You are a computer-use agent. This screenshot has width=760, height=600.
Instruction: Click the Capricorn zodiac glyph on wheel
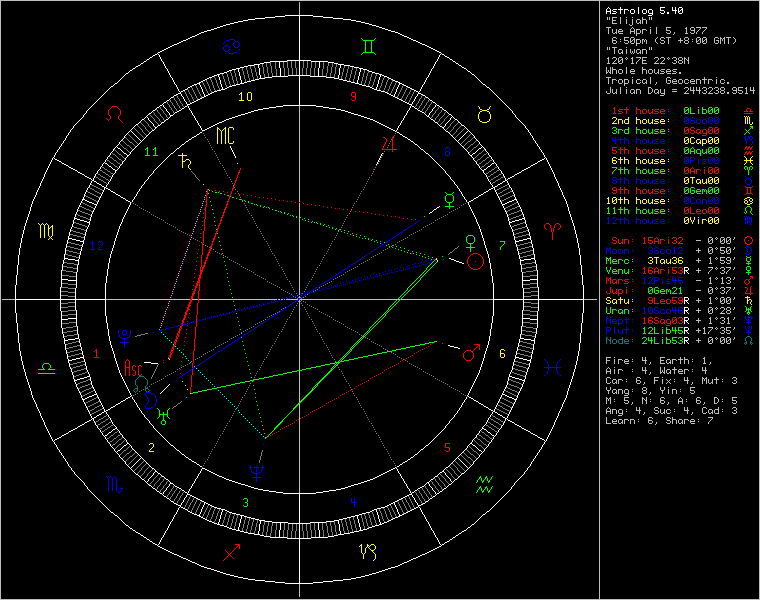368,552
